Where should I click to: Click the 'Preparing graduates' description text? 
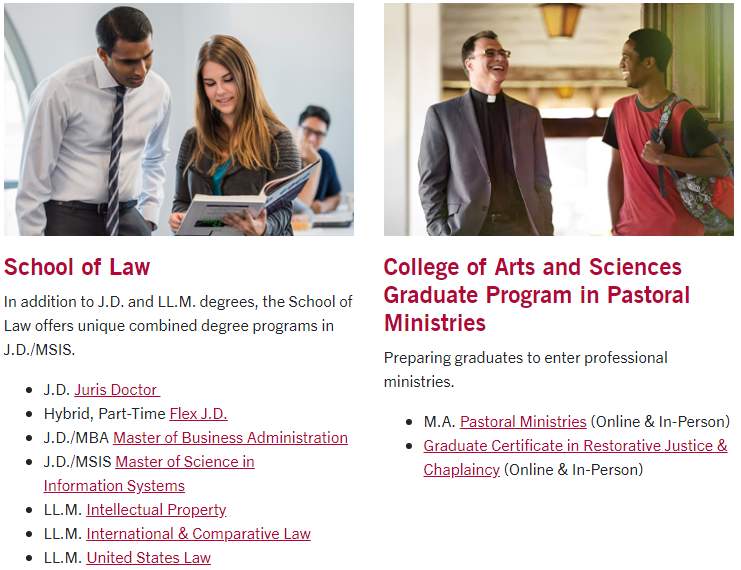[x=525, y=370]
